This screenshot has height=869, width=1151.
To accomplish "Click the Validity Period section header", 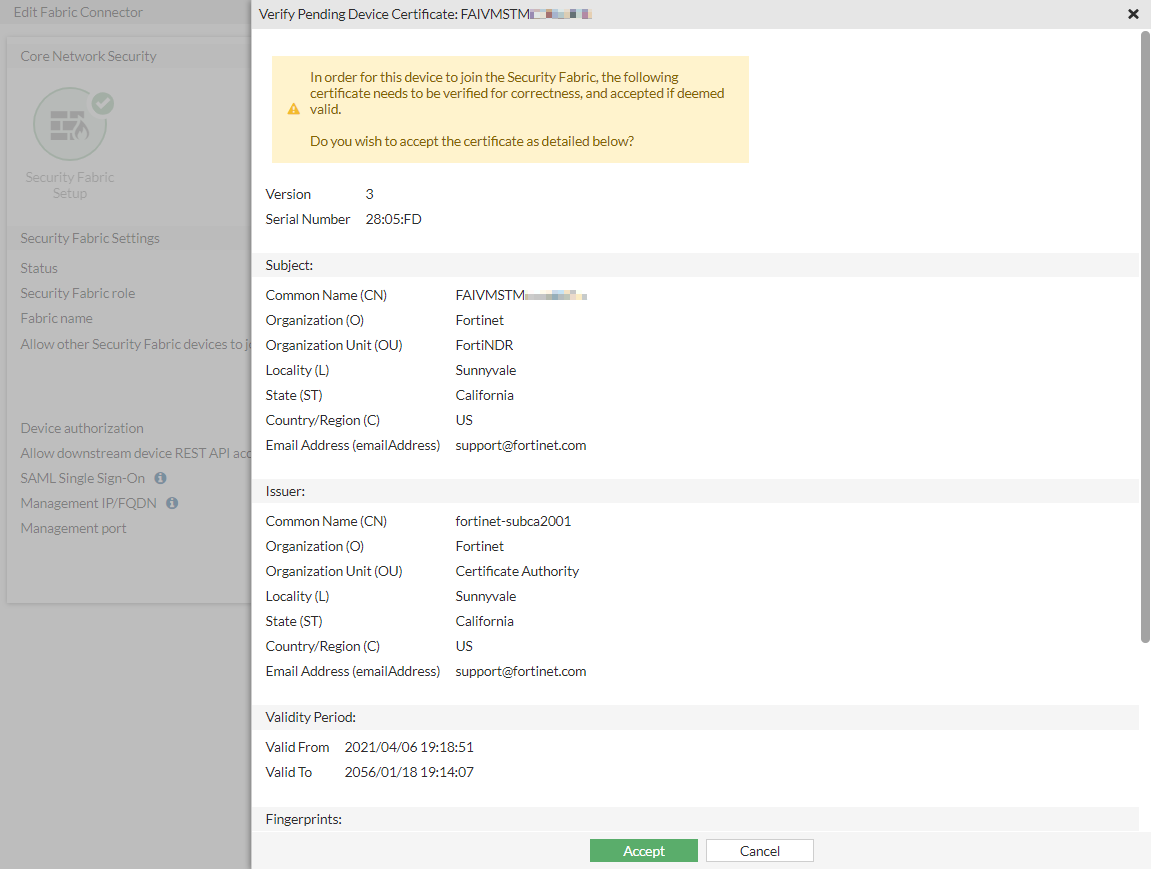I will [x=310, y=717].
